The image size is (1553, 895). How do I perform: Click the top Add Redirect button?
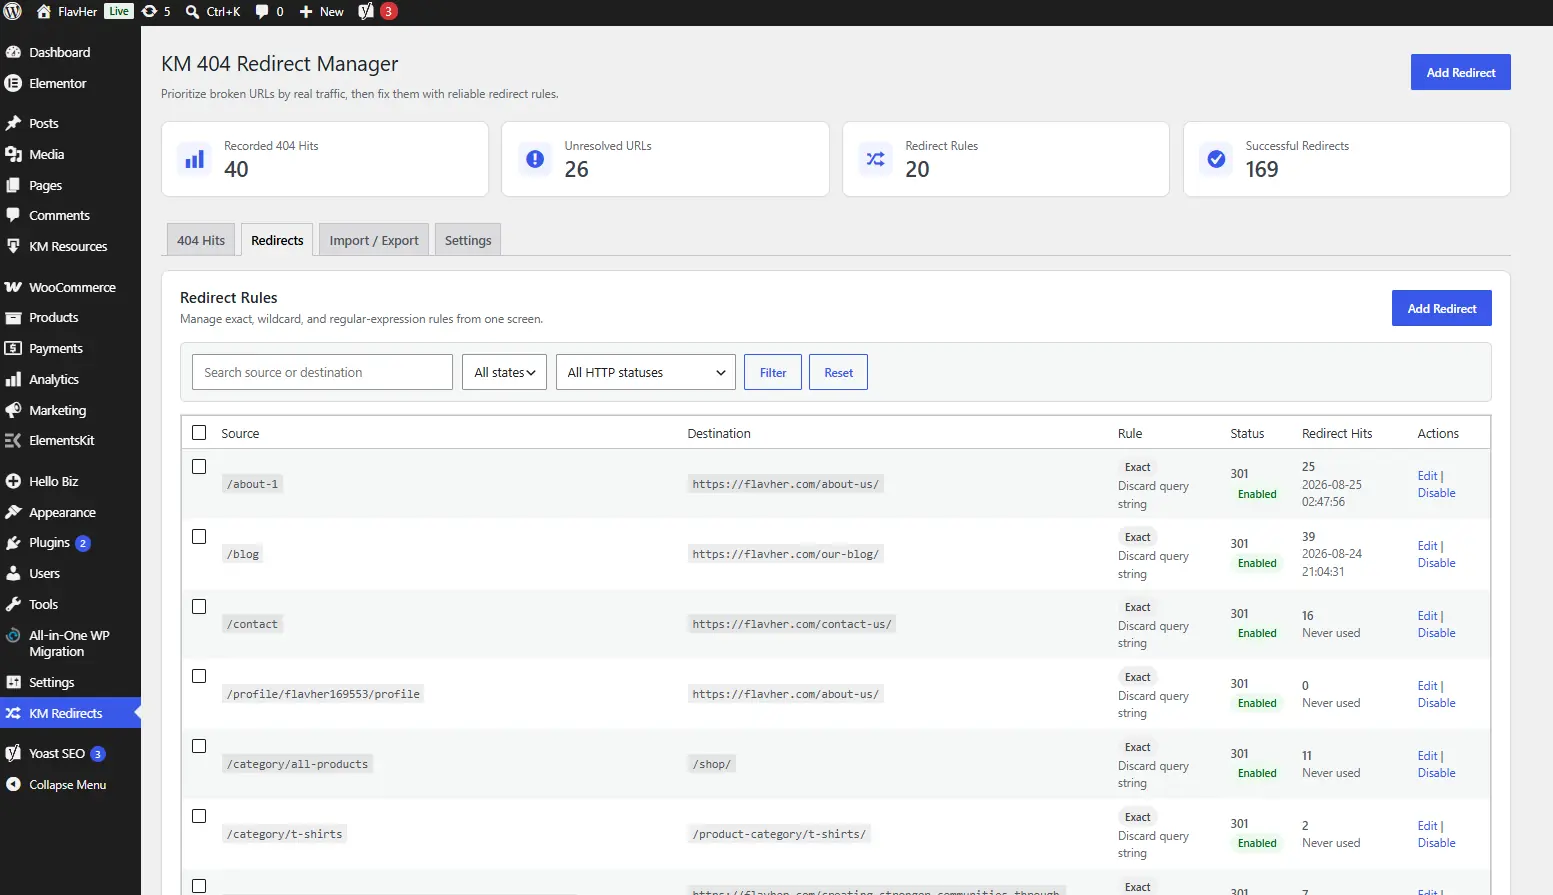point(1461,72)
